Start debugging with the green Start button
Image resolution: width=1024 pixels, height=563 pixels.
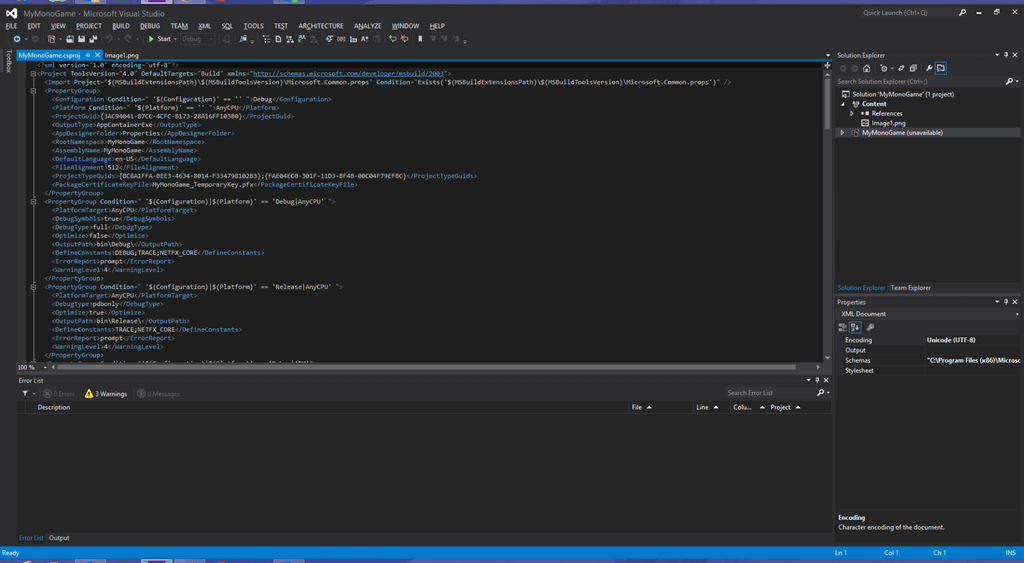159,39
